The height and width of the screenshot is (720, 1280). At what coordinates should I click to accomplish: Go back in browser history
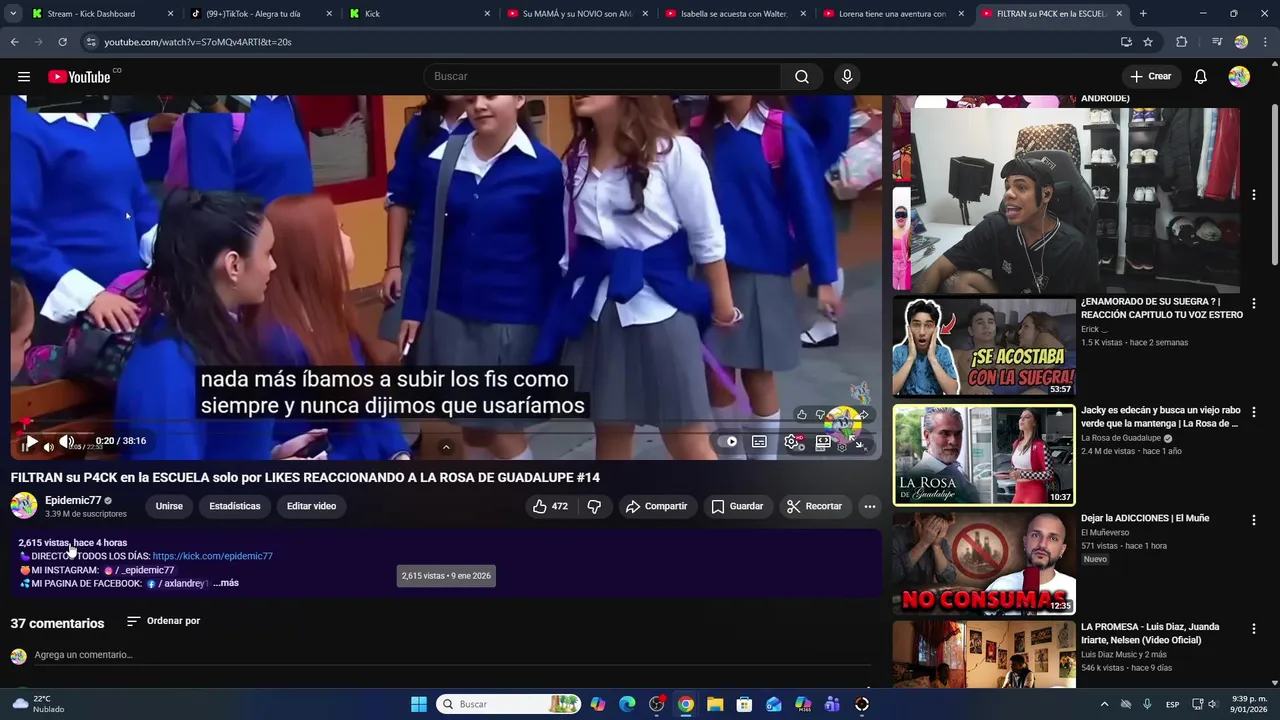coord(14,42)
